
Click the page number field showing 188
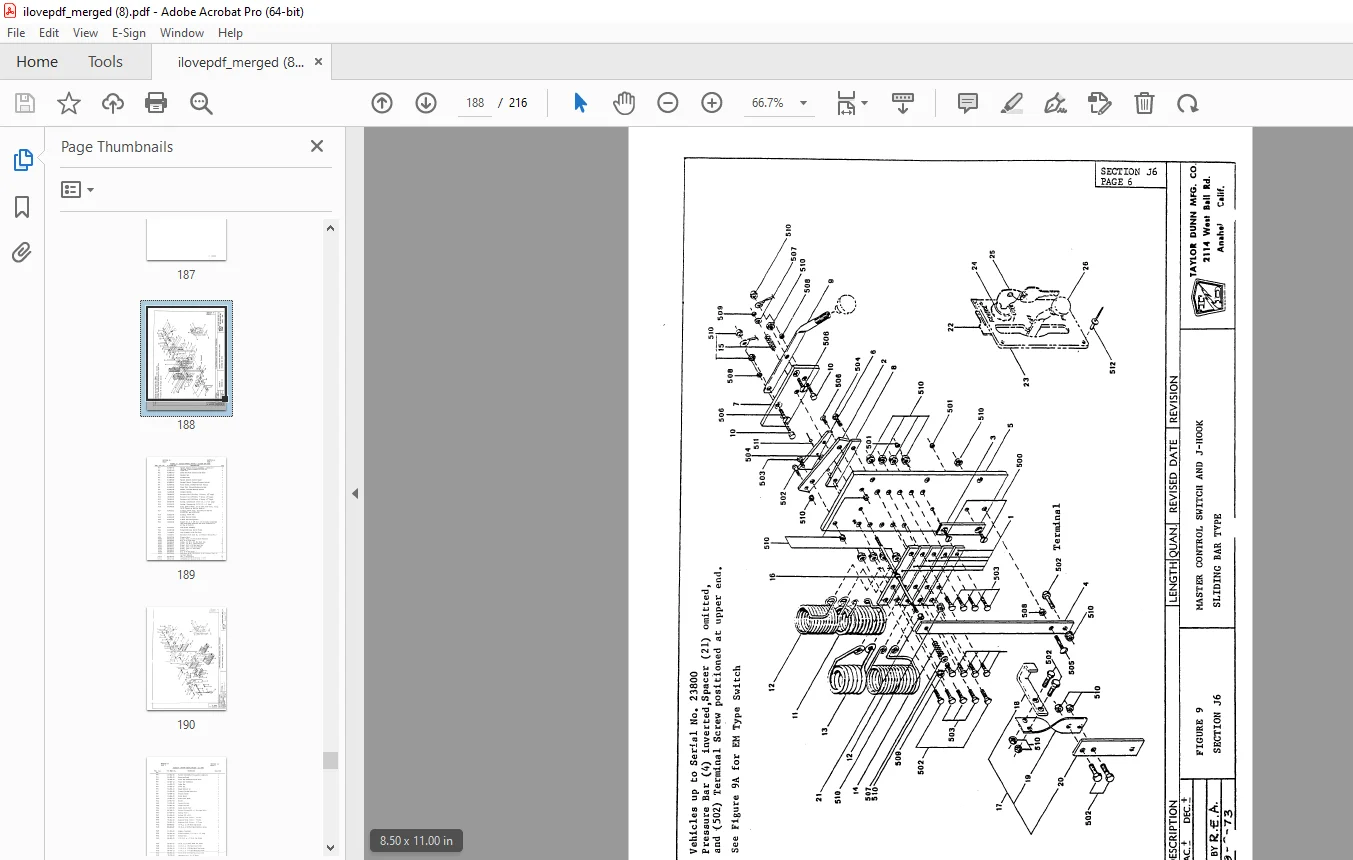pos(475,103)
